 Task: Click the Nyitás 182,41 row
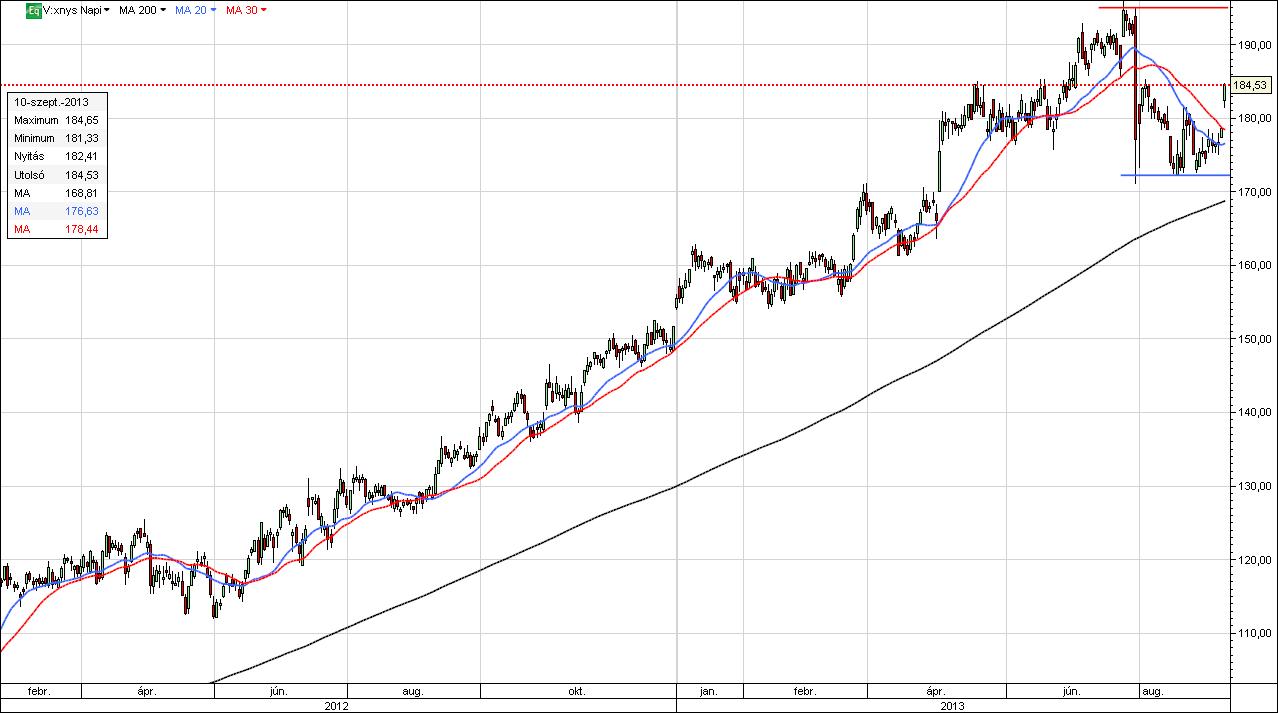(x=56, y=156)
